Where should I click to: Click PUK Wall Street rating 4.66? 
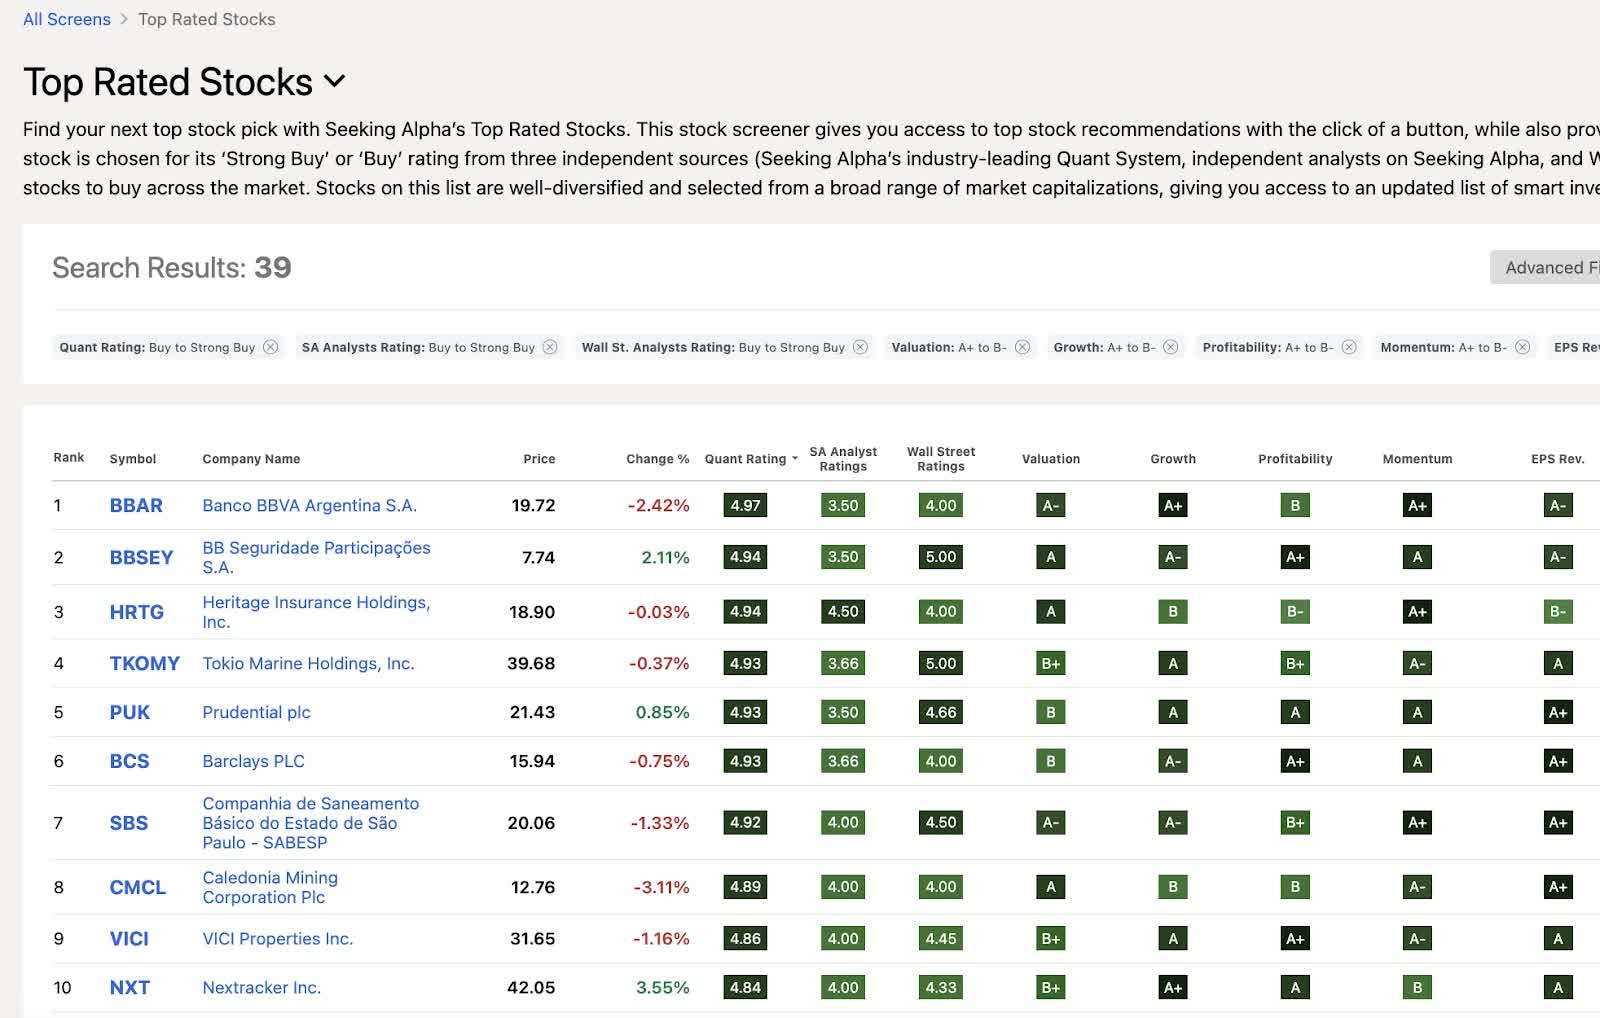point(941,712)
